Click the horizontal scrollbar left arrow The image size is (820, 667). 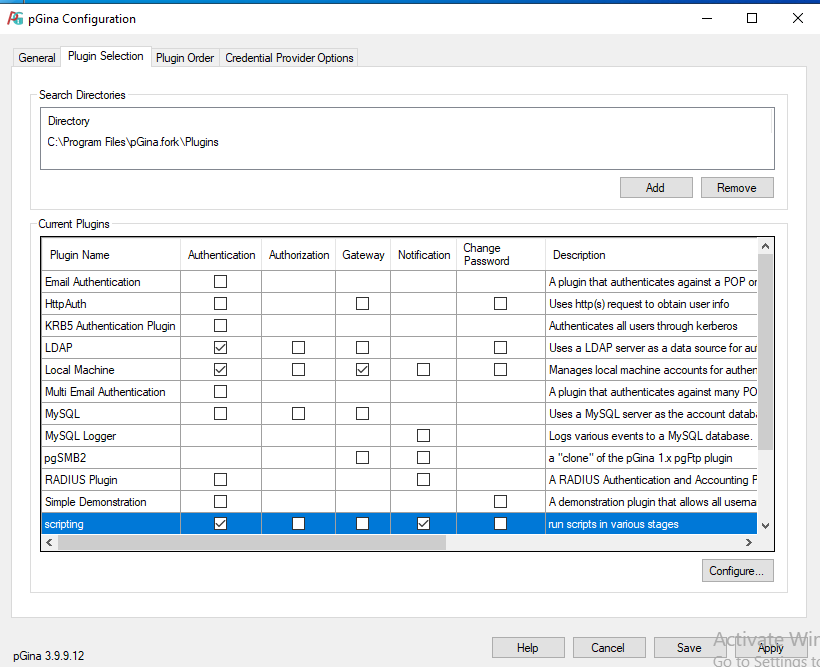(50, 542)
